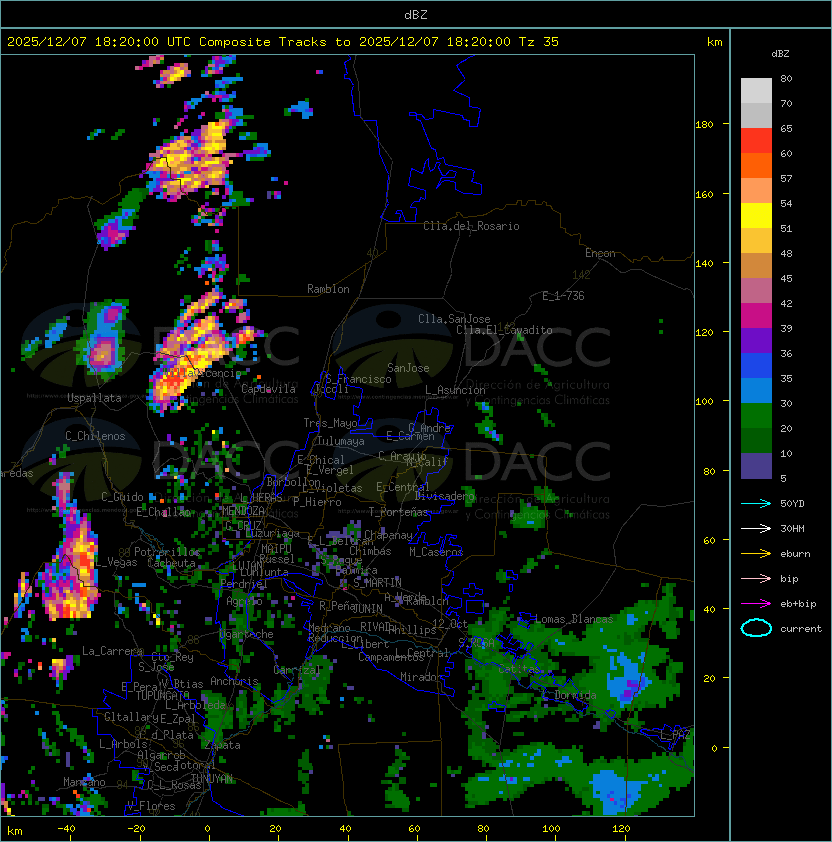Viewport: 832px width, 842px height.
Task: Click the 'current' legend label
Action: [801, 629]
